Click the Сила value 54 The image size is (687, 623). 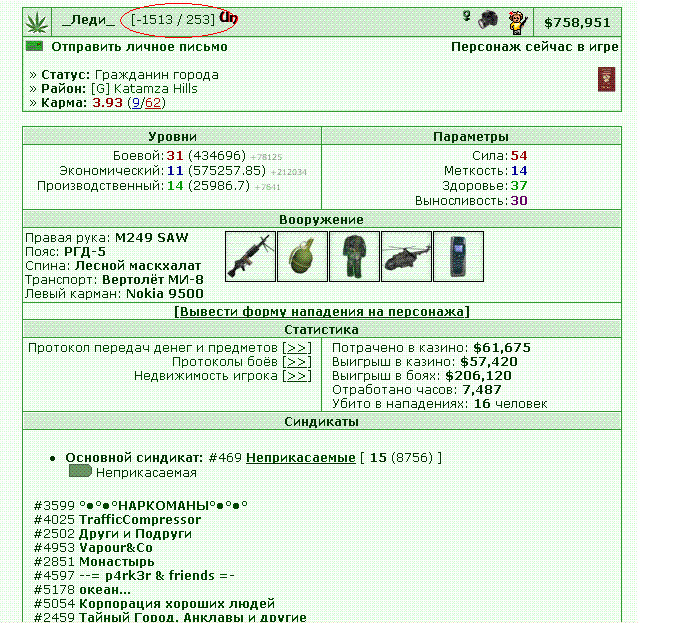[519, 156]
